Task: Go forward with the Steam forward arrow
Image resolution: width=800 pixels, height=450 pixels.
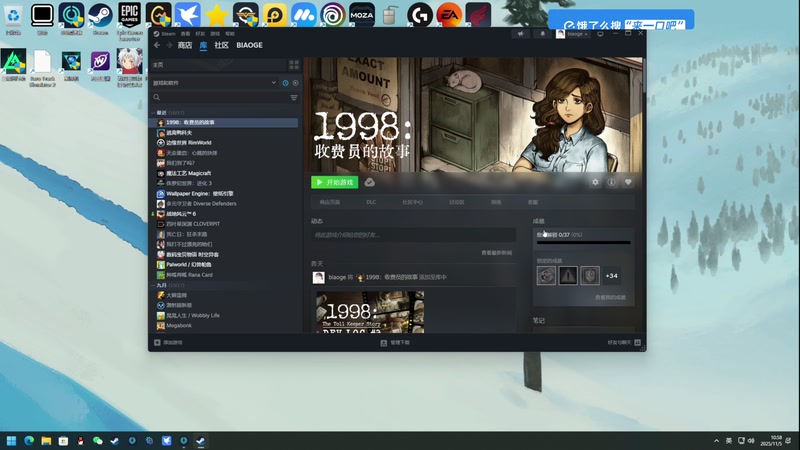Action: (169, 45)
